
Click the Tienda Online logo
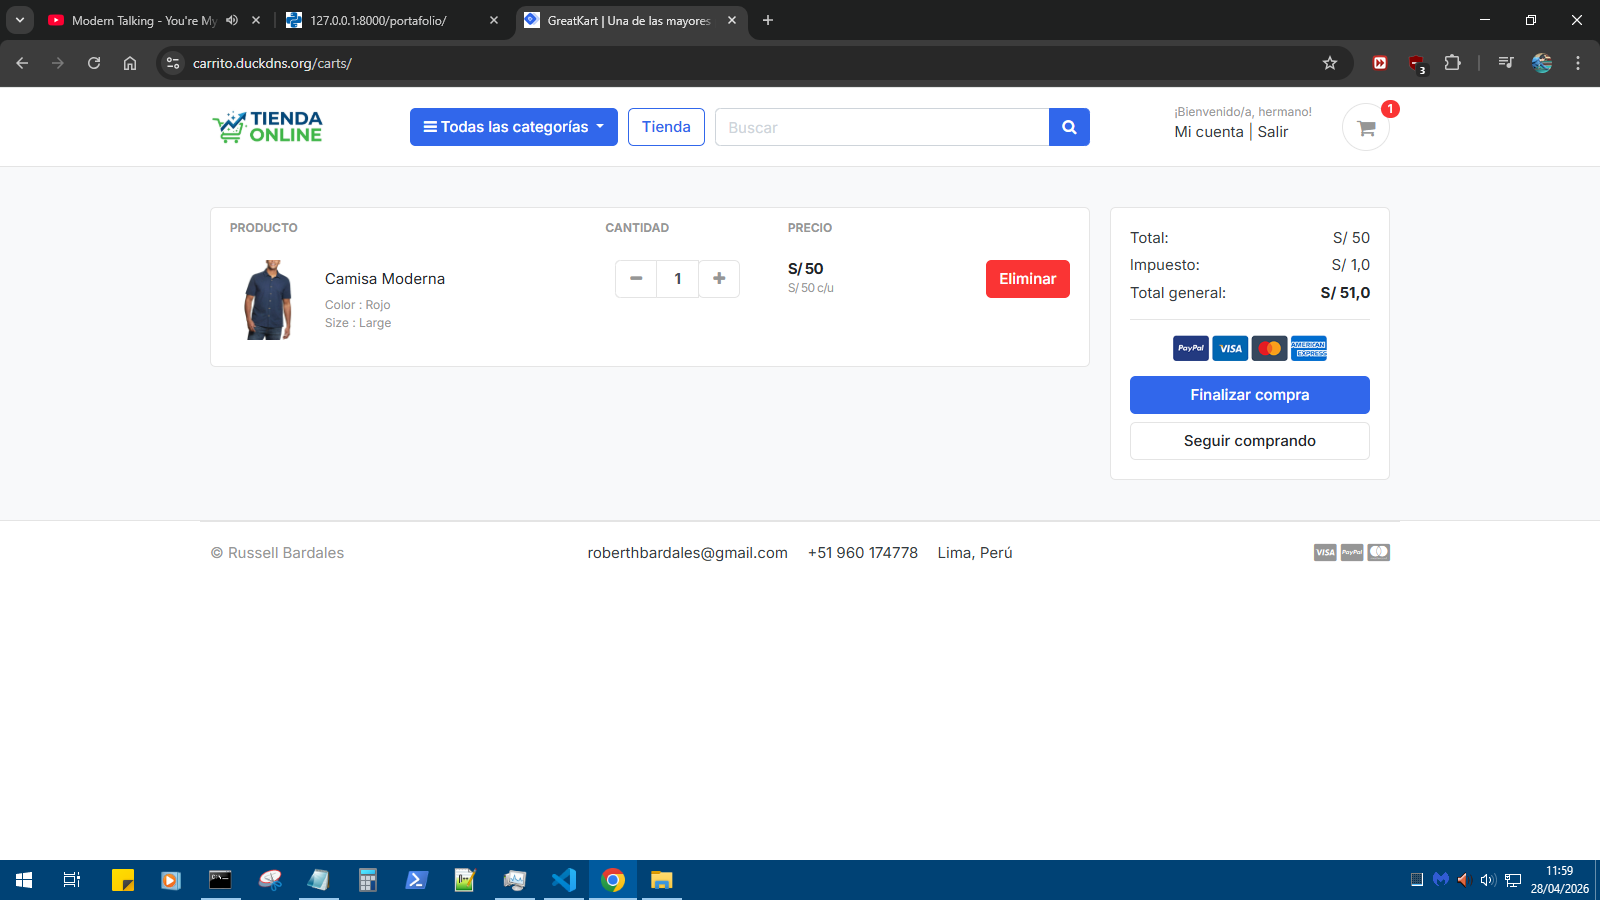pos(267,127)
